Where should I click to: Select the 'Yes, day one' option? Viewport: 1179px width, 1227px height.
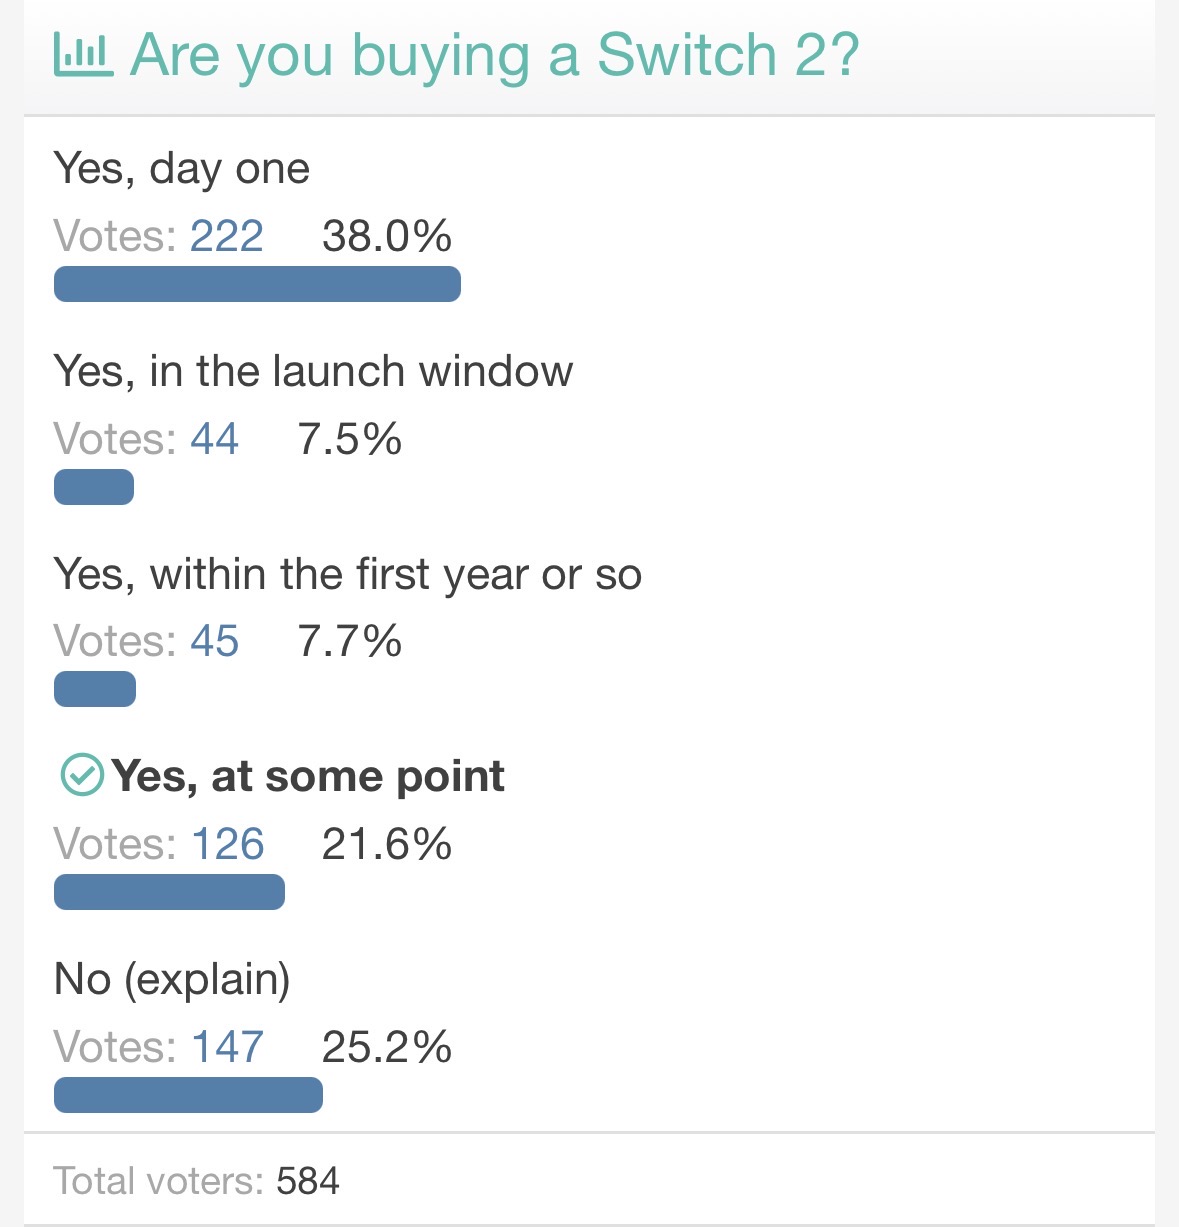pyautogui.click(x=181, y=168)
